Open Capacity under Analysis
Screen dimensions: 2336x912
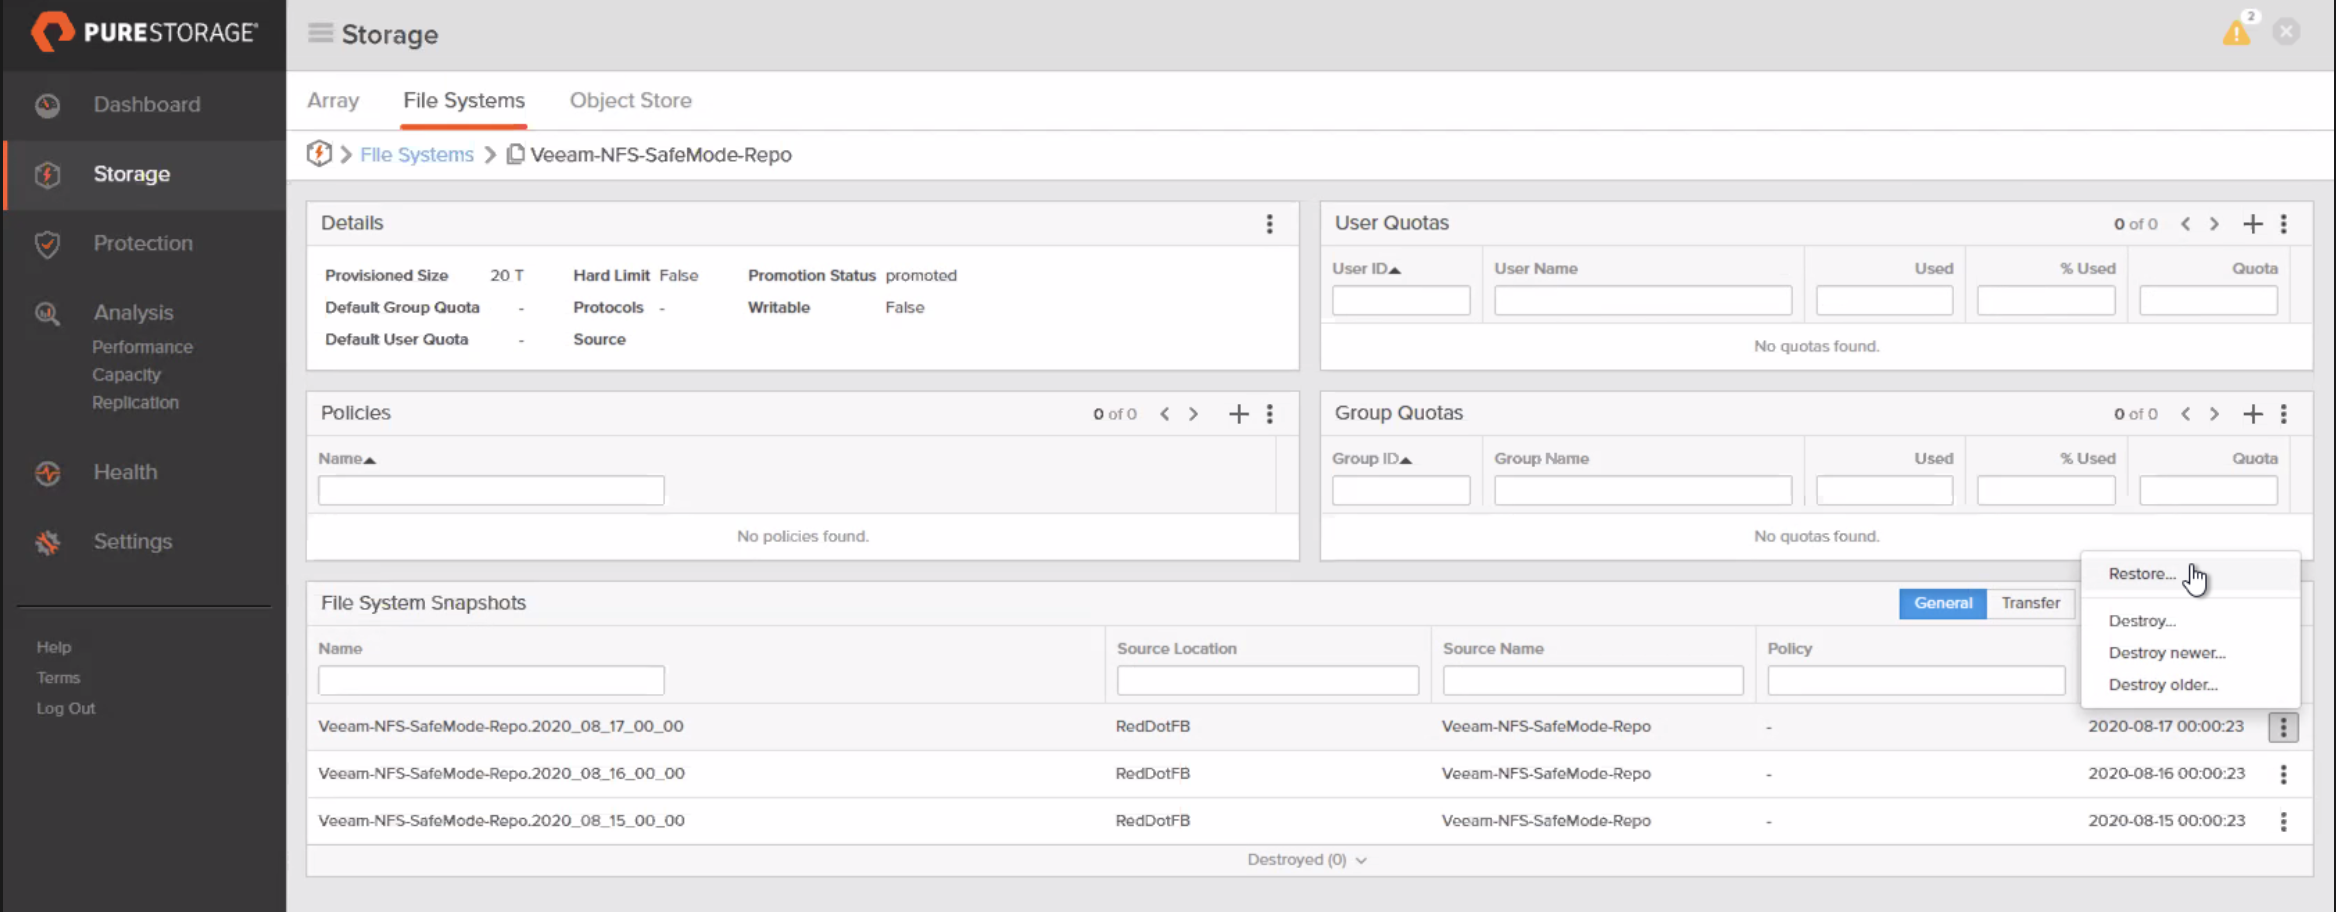pos(126,375)
